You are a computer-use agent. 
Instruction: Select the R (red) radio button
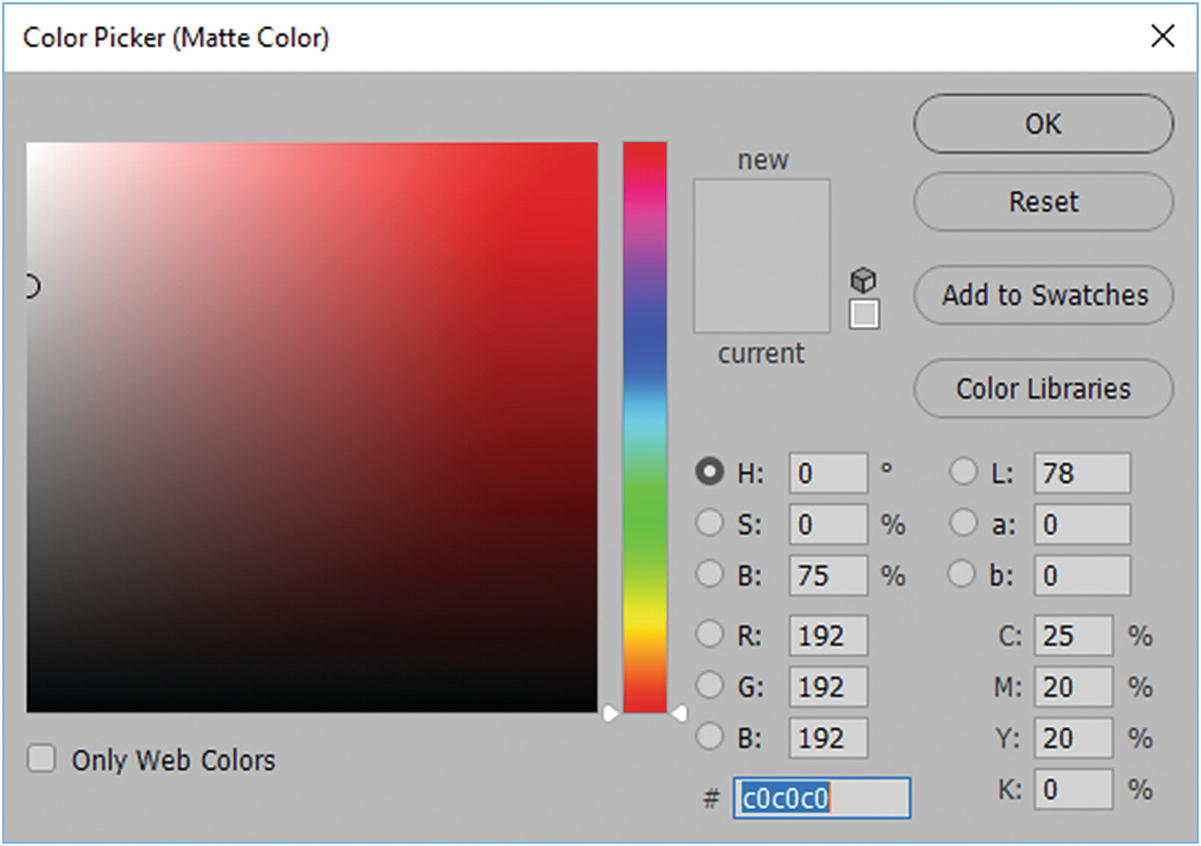pyautogui.click(x=710, y=634)
